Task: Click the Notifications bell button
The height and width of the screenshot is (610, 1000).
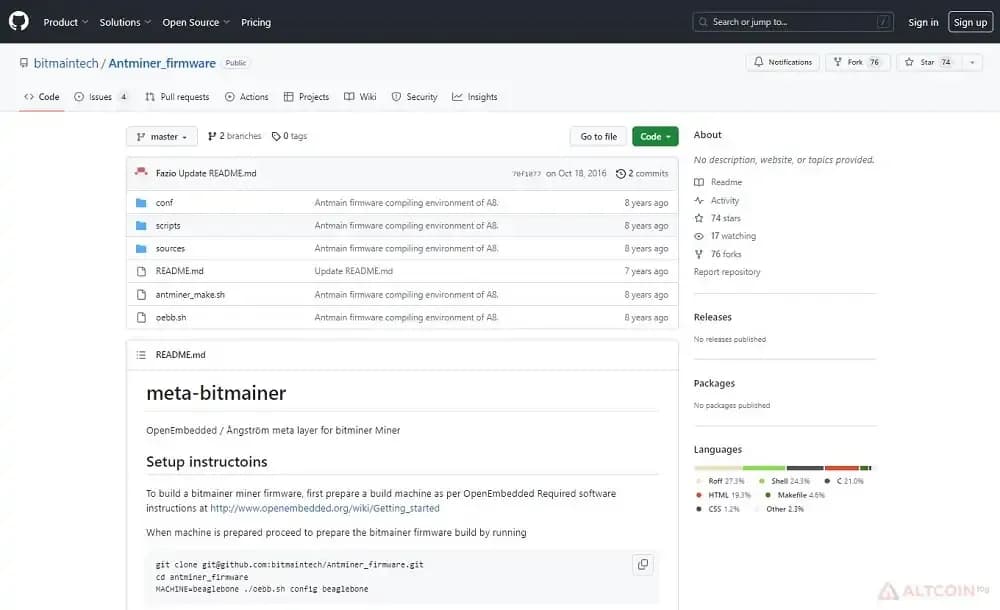Action: [x=783, y=62]
